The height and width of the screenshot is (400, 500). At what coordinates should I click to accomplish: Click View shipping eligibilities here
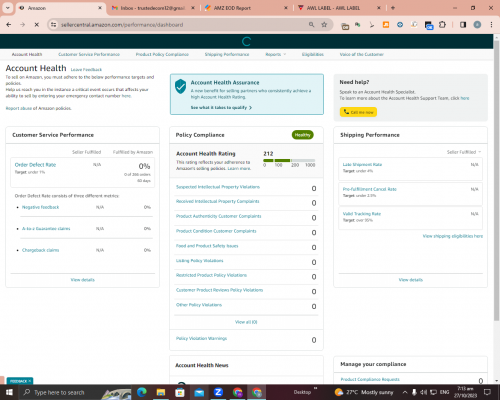[x=453, y=236]
